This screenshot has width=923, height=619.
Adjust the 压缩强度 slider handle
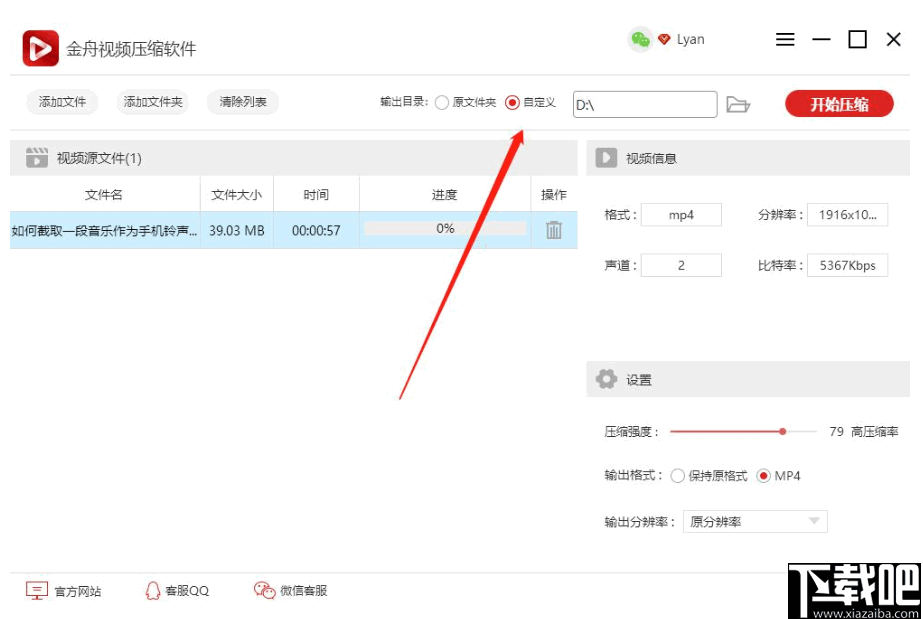click(783, 431)
